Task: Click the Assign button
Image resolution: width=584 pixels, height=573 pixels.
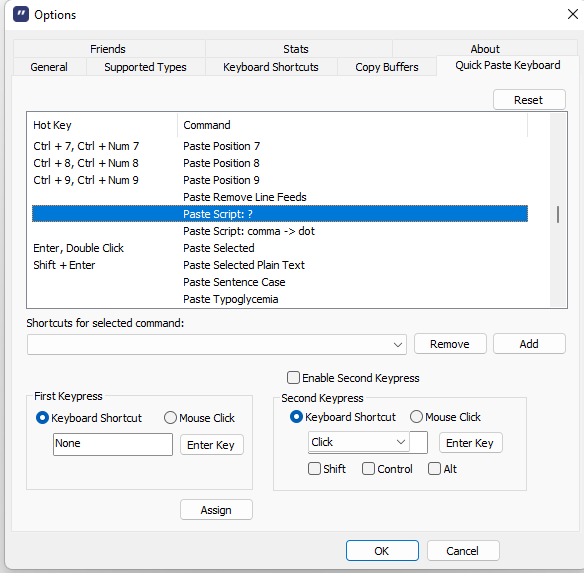Action: (216, 510)
